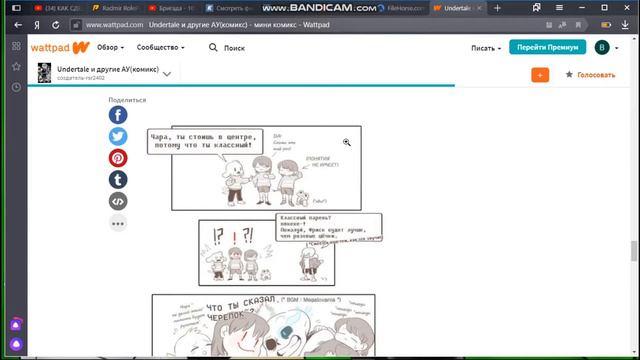The image size is (640, 360).
Task: Open the Писать dropdown
Action: pos(486,48)
